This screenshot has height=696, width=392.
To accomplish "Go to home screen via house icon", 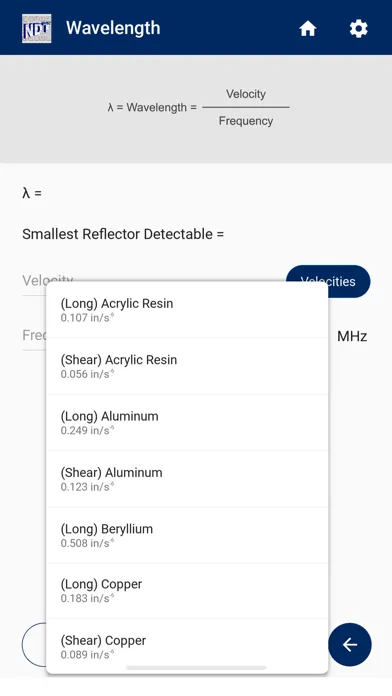I will [308, 28].
